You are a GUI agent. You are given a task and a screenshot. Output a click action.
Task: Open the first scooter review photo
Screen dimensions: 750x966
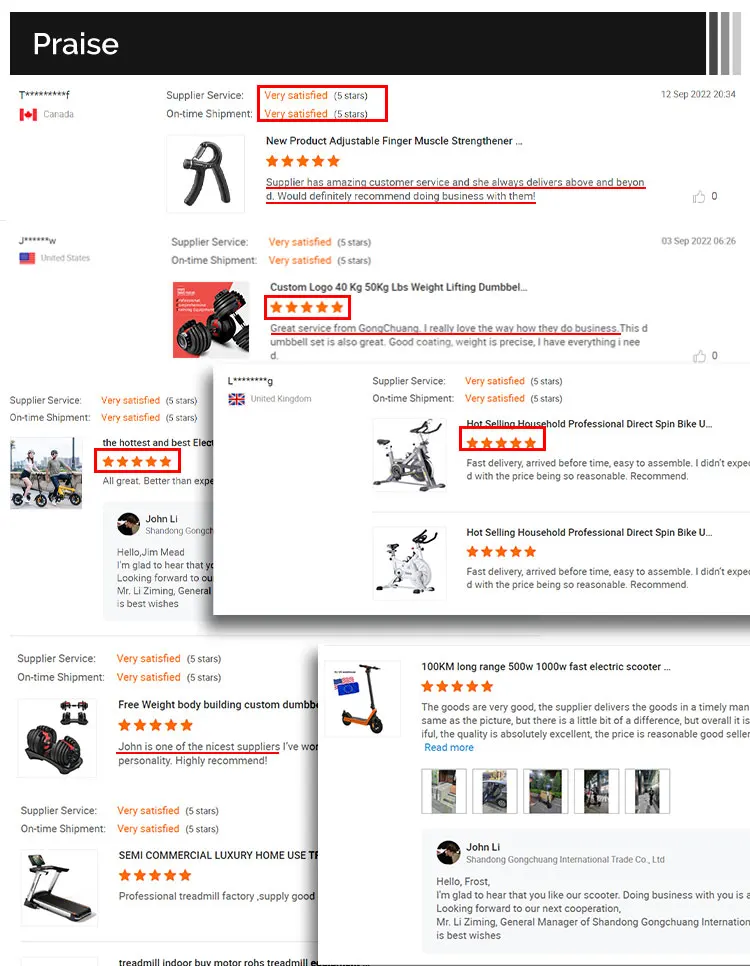pyautogui.click(x=444, y=792)
